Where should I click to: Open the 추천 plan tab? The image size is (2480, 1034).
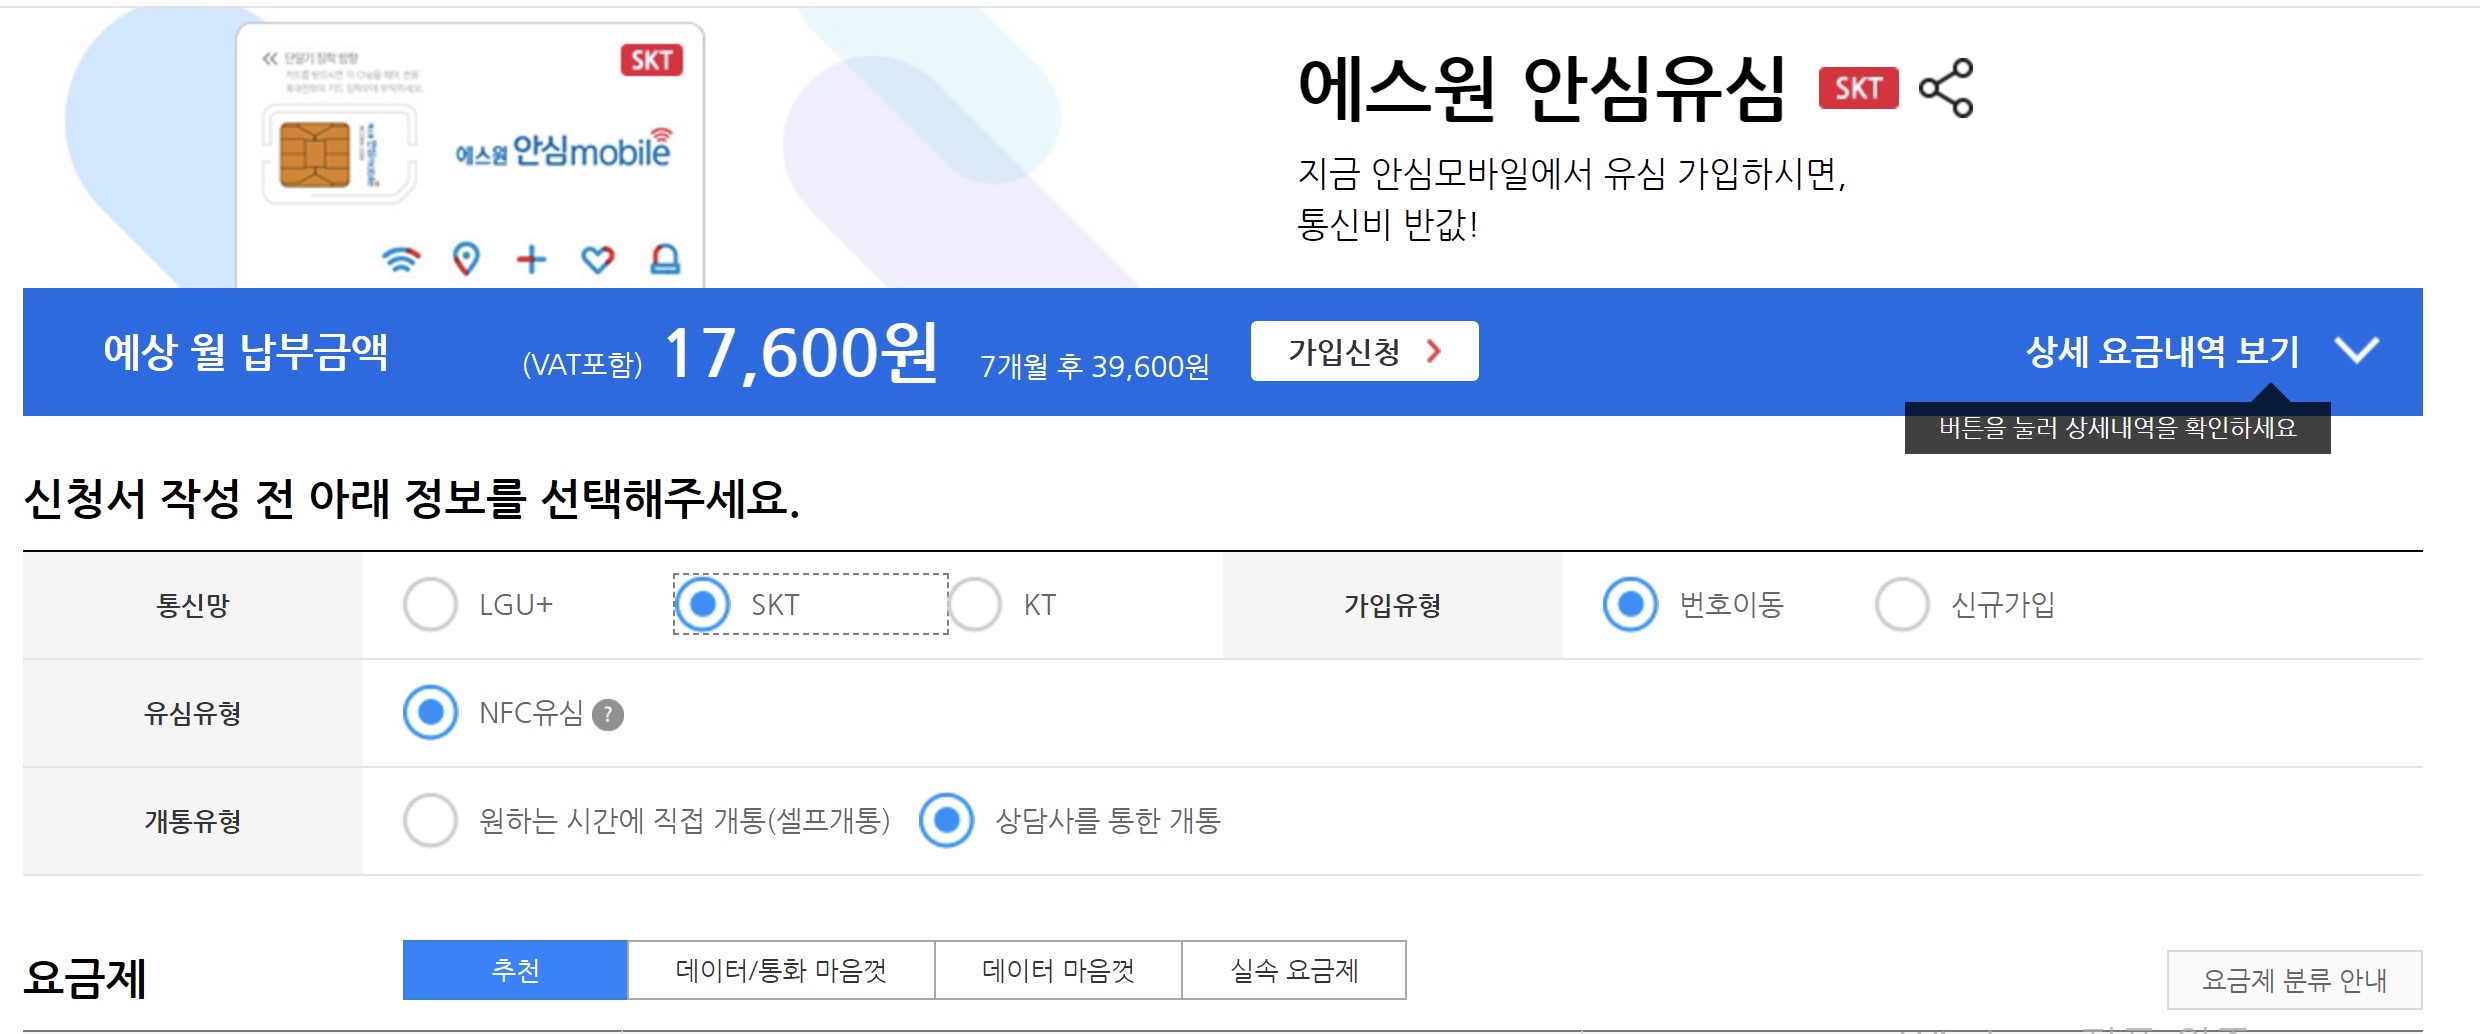[x=515, y=970]
